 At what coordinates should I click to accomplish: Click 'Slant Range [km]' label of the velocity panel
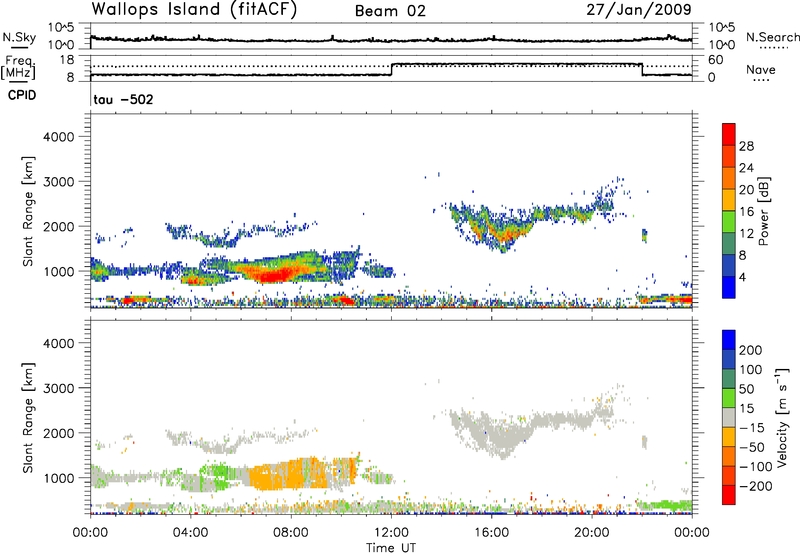coord(28,417)
